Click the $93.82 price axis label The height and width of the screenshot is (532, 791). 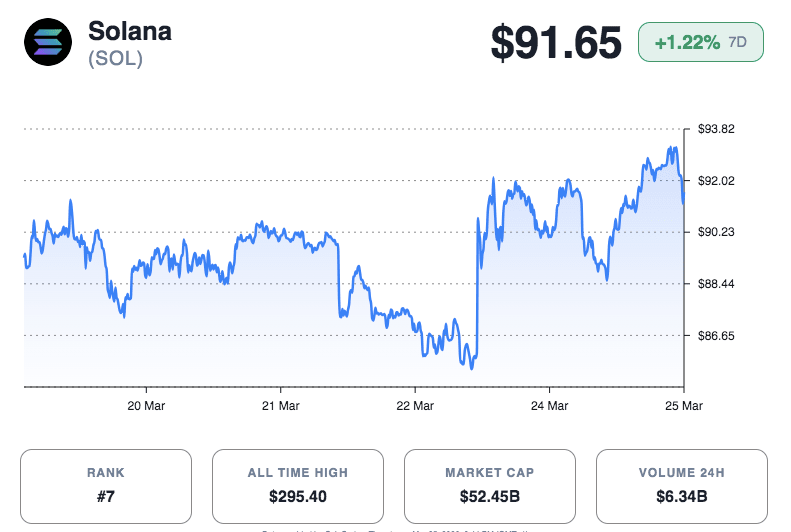715,129
